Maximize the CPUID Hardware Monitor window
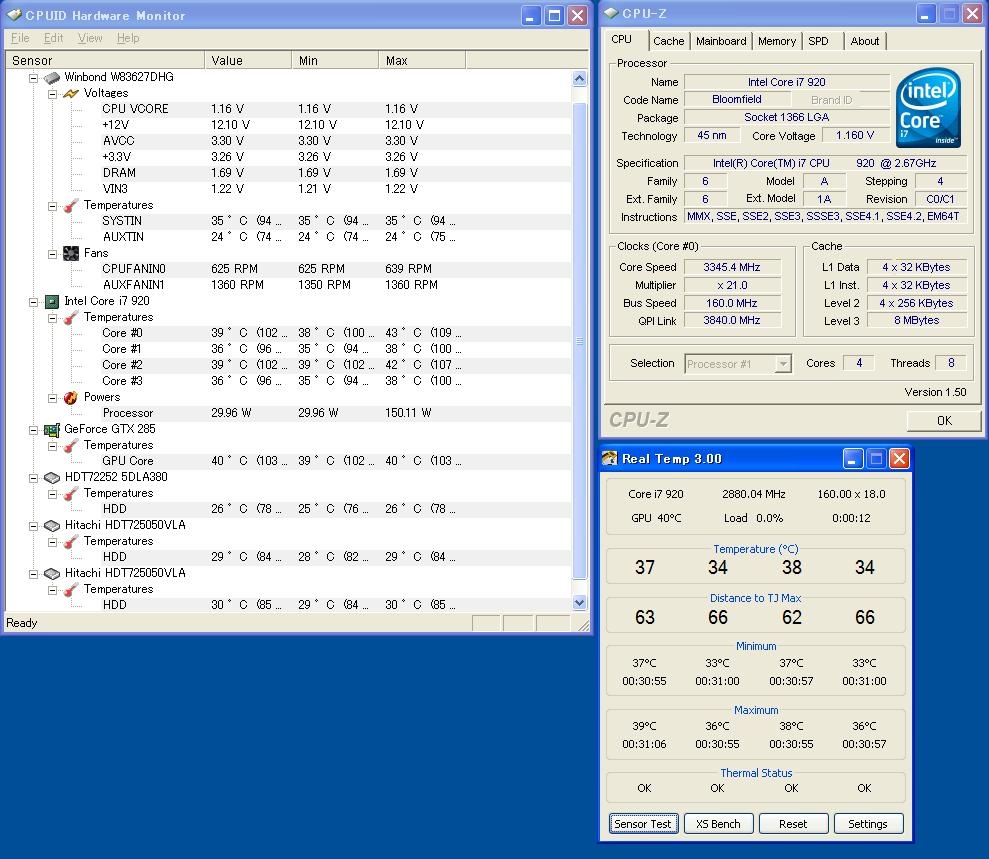 tap(554, 15)
